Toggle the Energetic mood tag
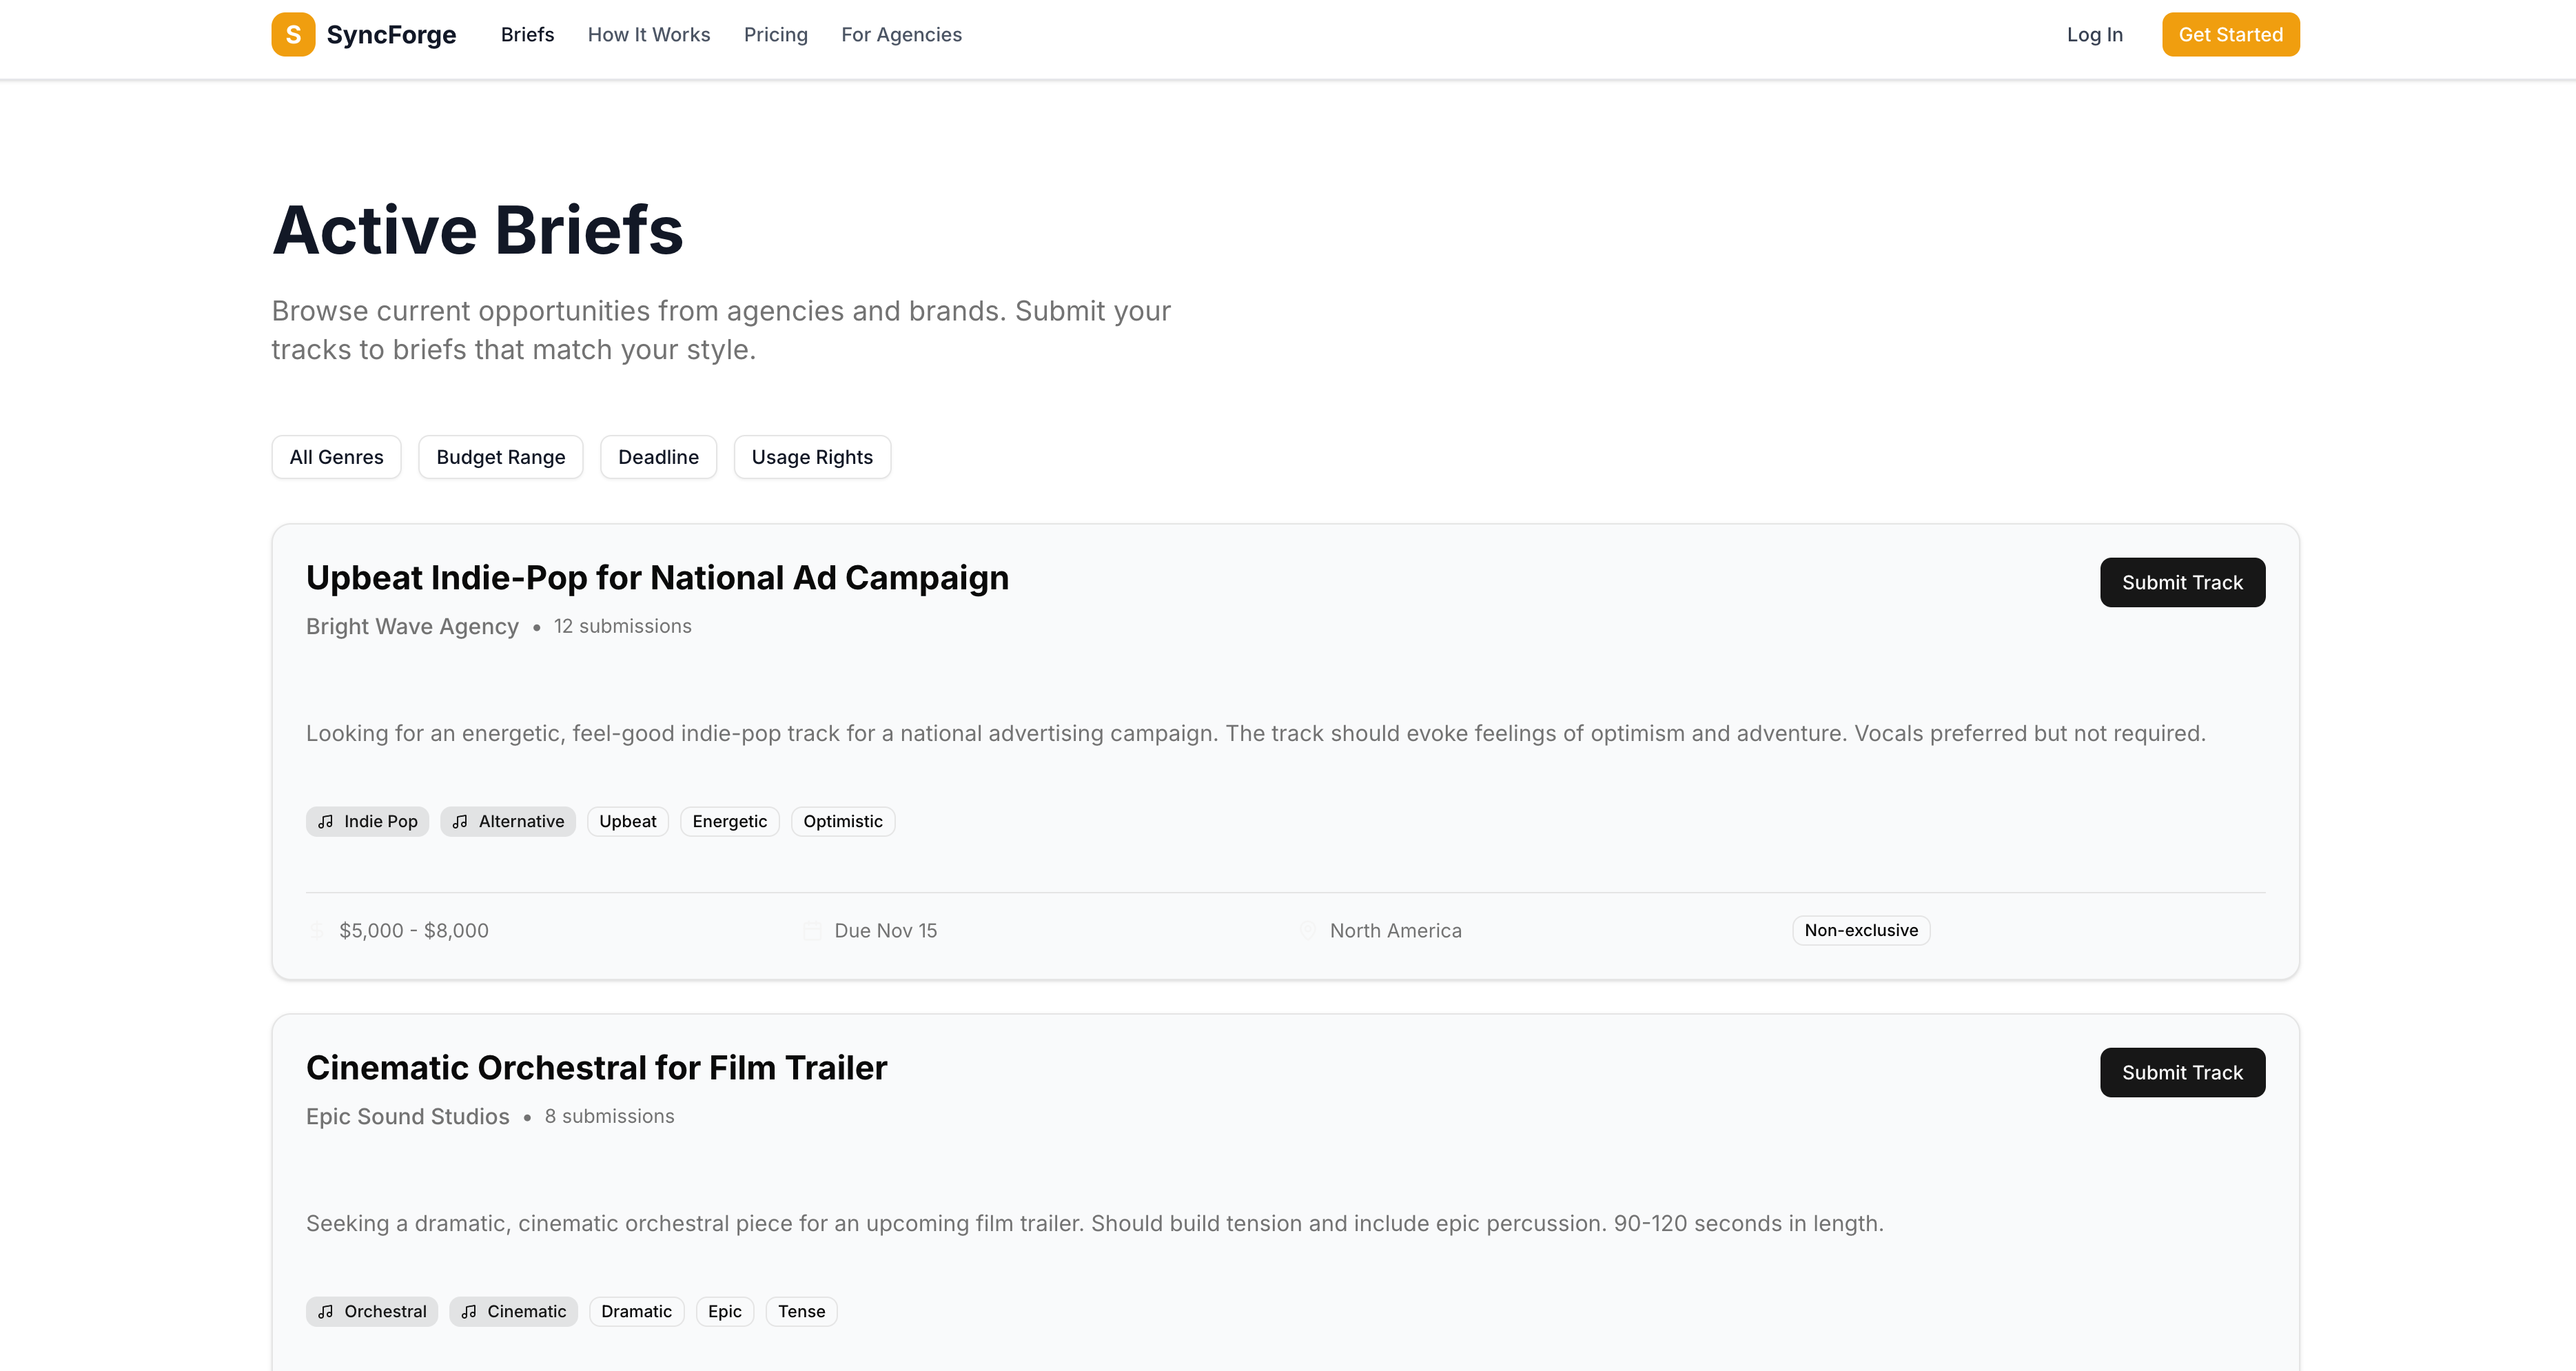Viewport: 2576px width, 1371px height. click(x=729, y=821)
